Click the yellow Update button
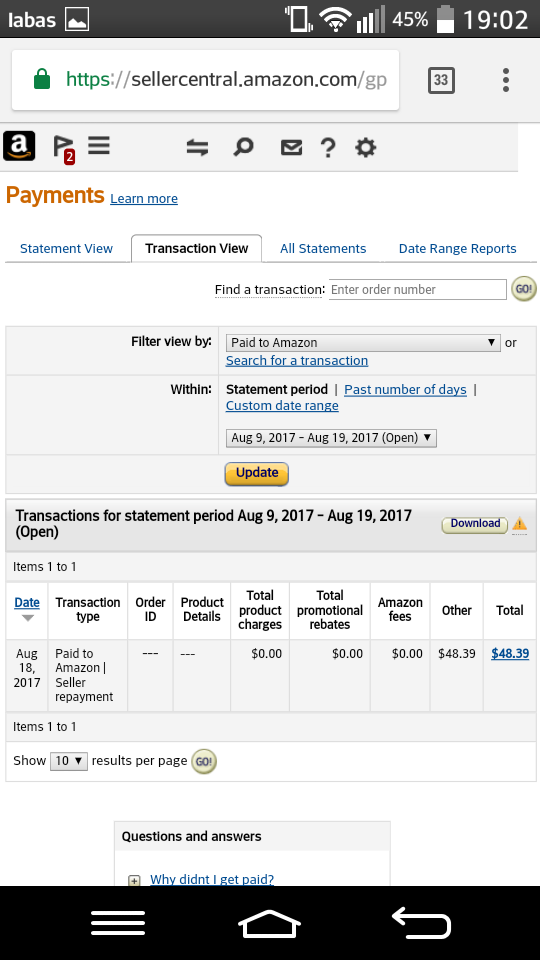 (257, 473)
